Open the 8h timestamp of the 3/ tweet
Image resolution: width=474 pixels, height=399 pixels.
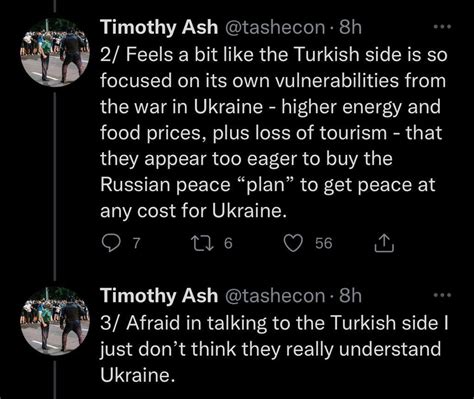point(350,296)
